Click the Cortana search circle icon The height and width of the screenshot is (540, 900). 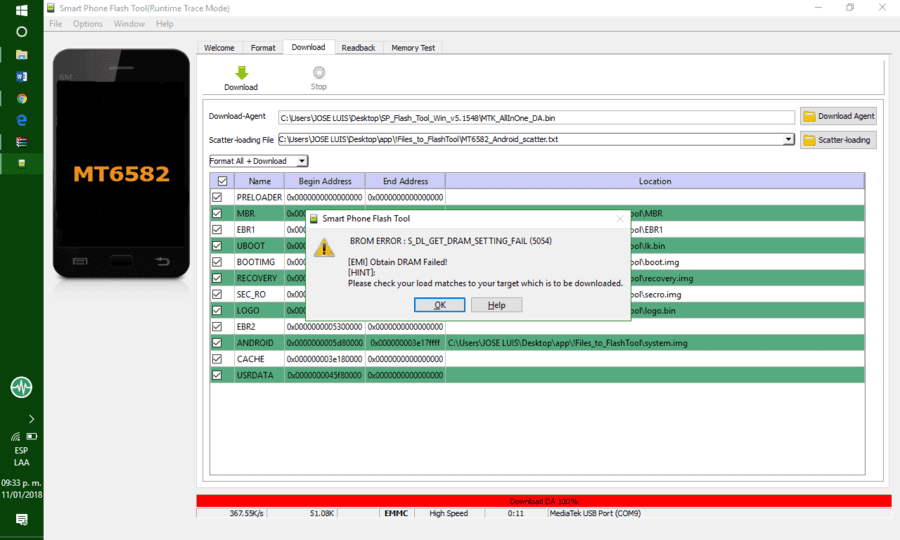point(22,32)
